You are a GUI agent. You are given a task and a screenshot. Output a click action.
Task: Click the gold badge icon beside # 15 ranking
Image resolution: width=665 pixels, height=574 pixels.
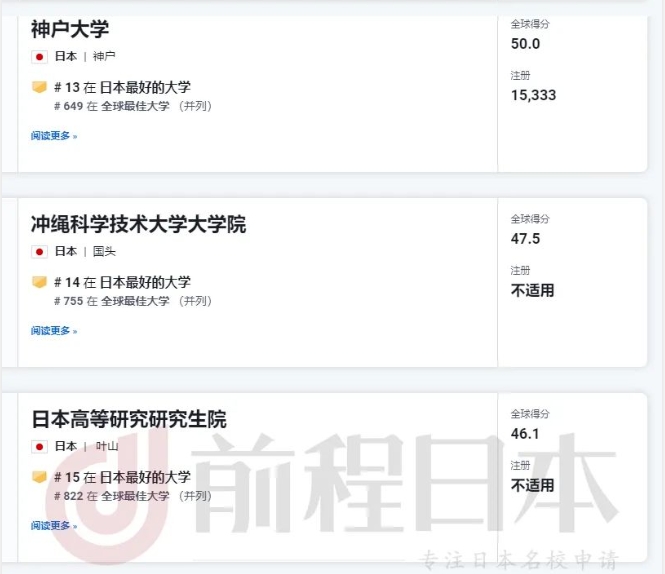coord(39,477)
